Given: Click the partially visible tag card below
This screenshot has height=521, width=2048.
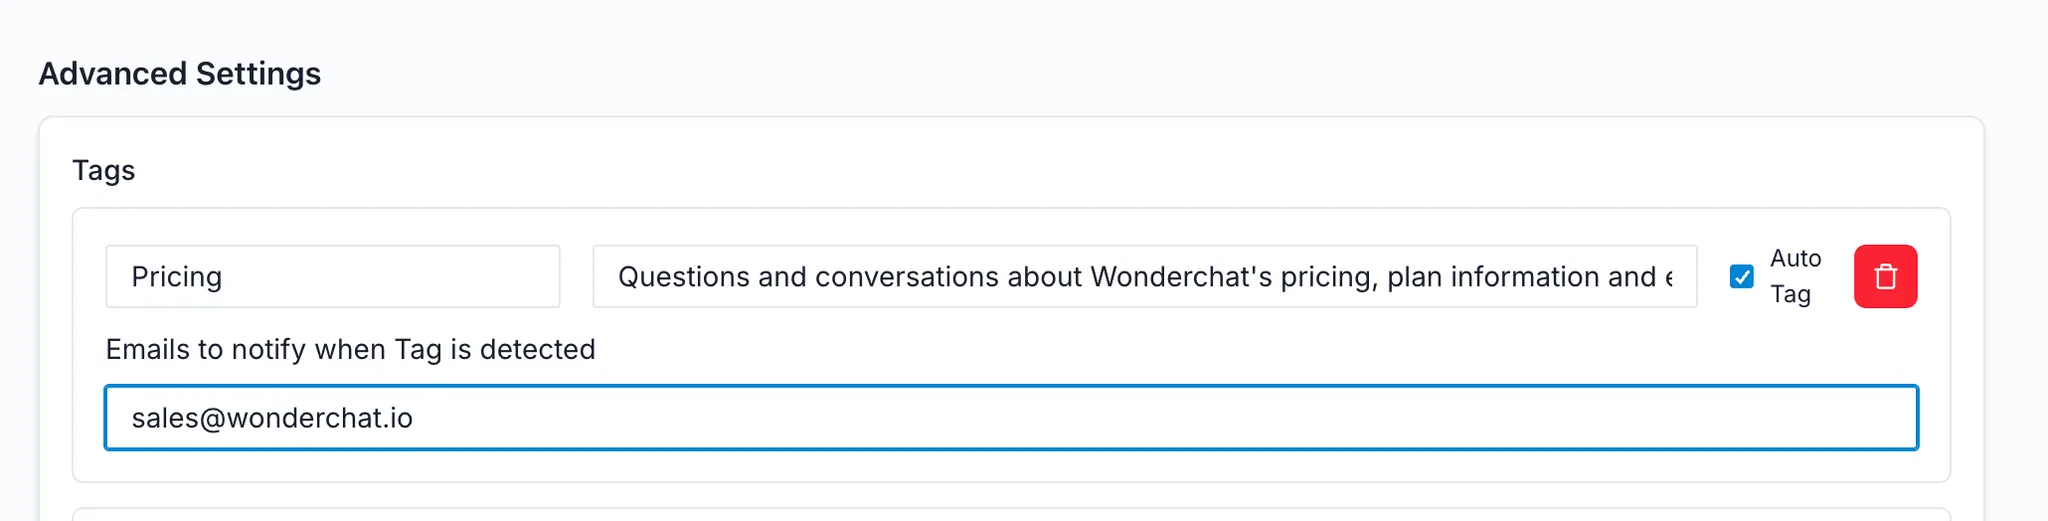Looking at the screenshot, I should coord(1010,514).
